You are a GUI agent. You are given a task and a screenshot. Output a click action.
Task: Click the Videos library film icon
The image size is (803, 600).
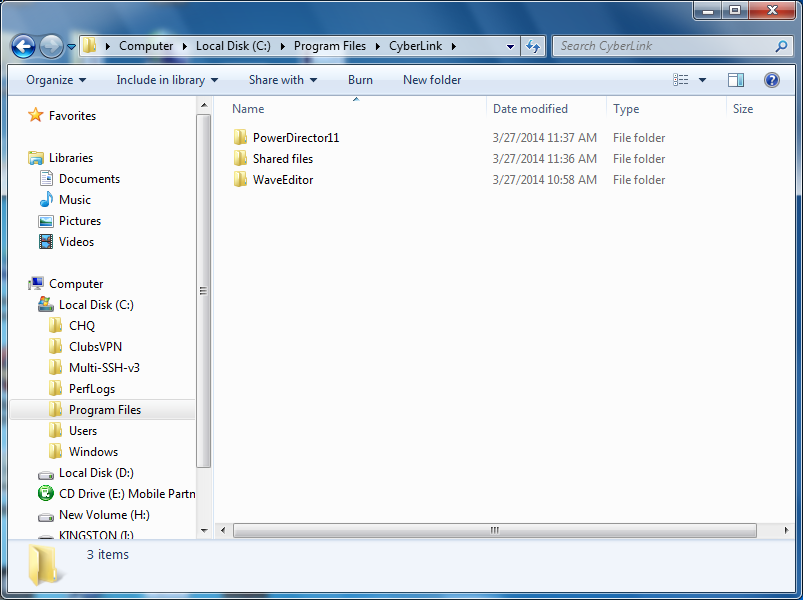pyautogui.click(x=46, y=241)
